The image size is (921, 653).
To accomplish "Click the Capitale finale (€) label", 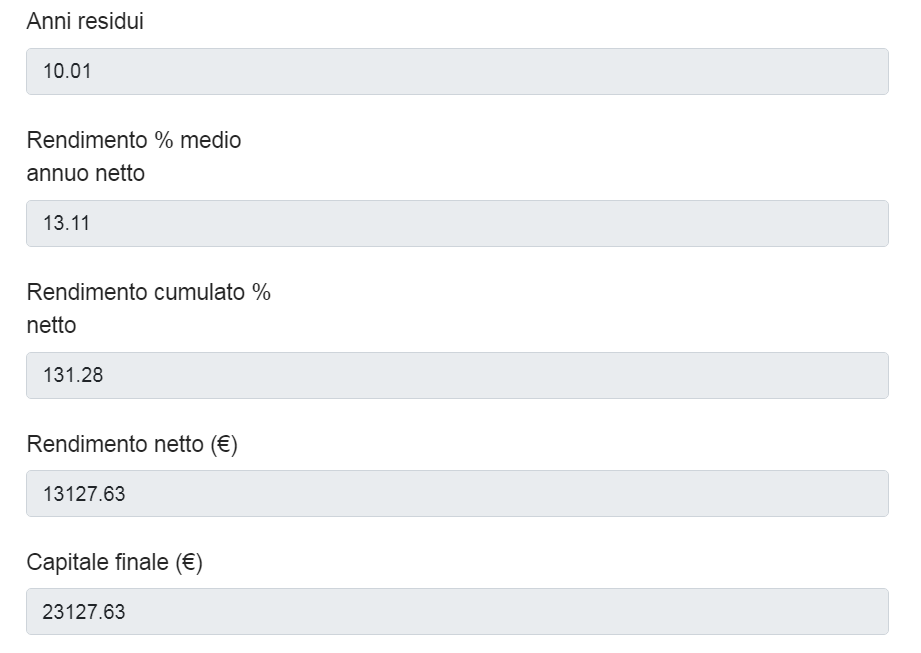I will pos(114,562).
